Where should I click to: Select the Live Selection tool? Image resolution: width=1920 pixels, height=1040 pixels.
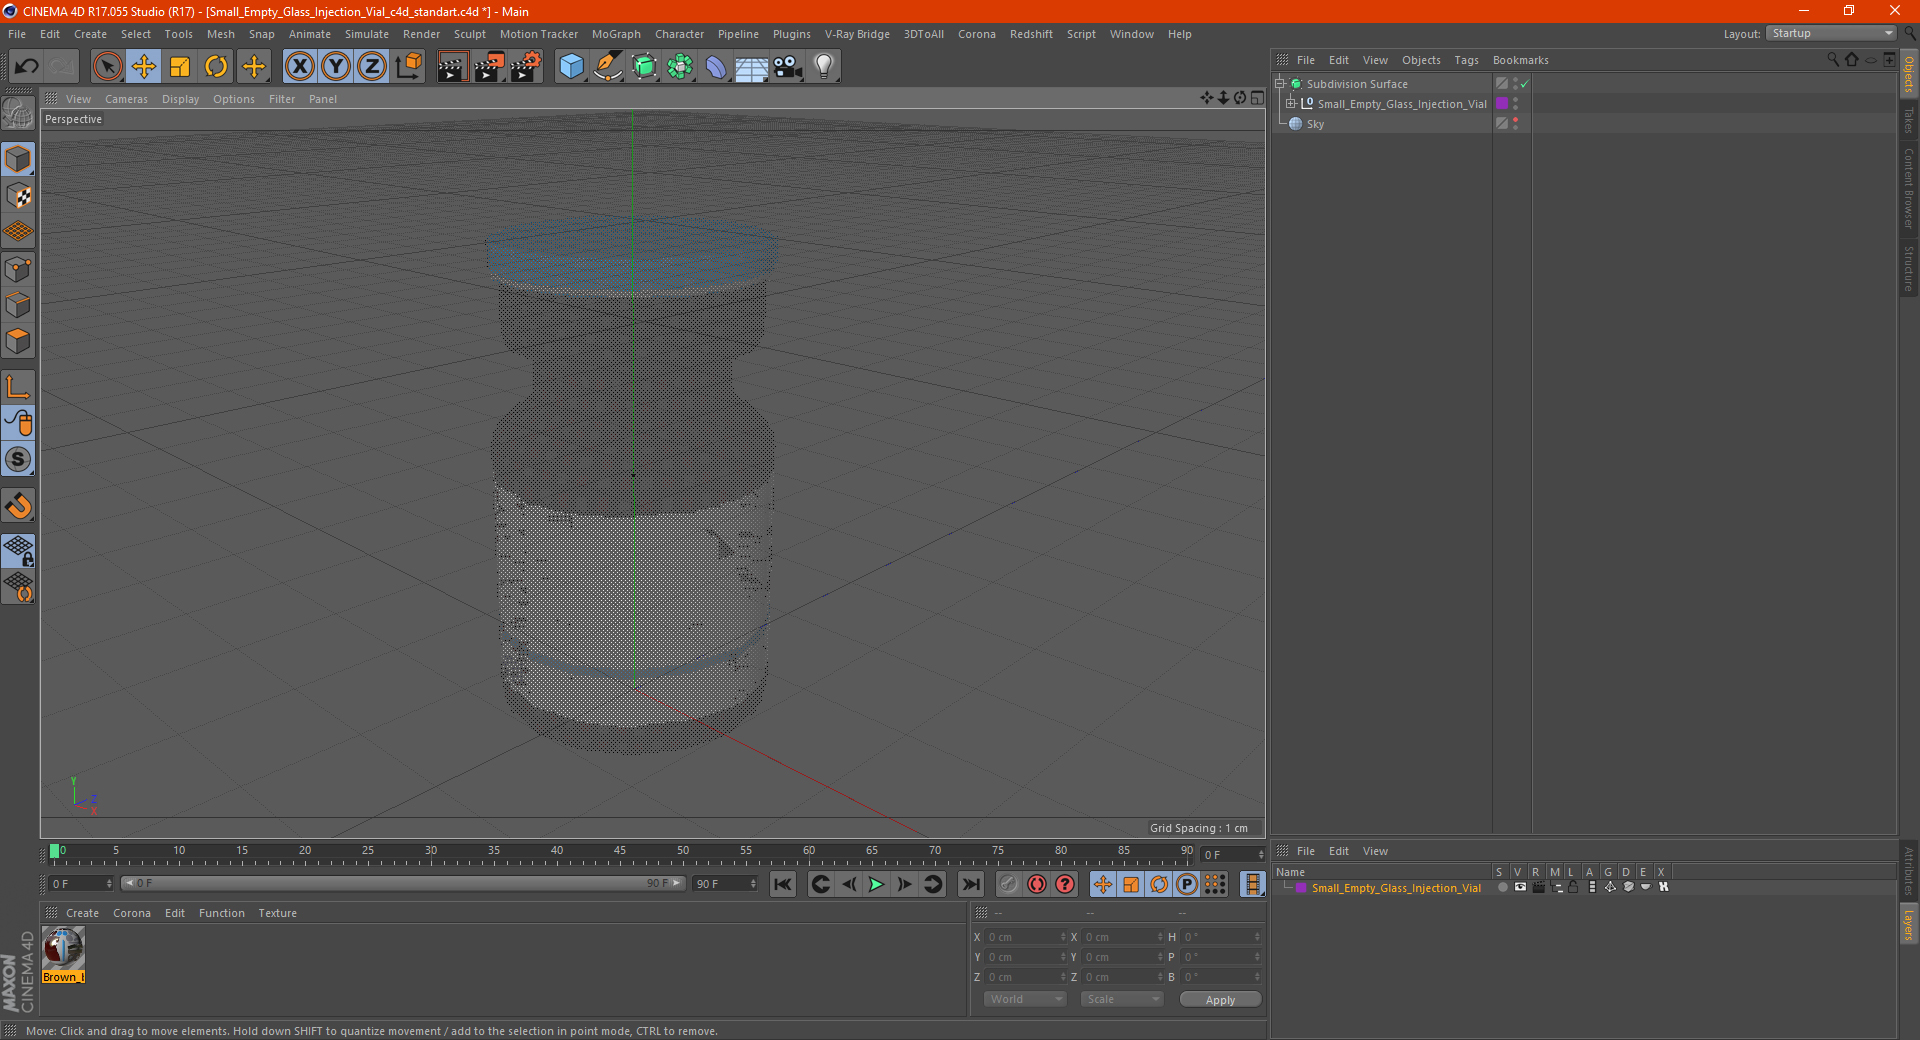pos(107,67)
